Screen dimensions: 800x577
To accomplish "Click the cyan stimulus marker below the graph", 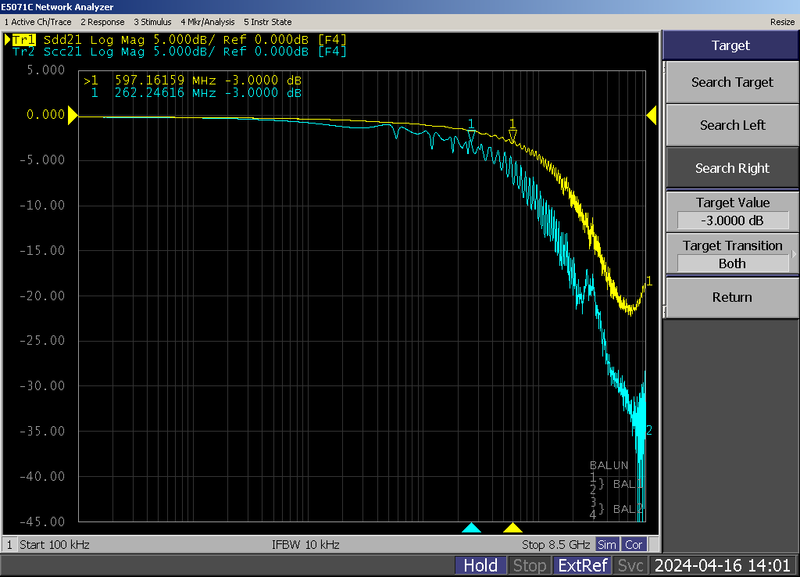I will (470, 527).
